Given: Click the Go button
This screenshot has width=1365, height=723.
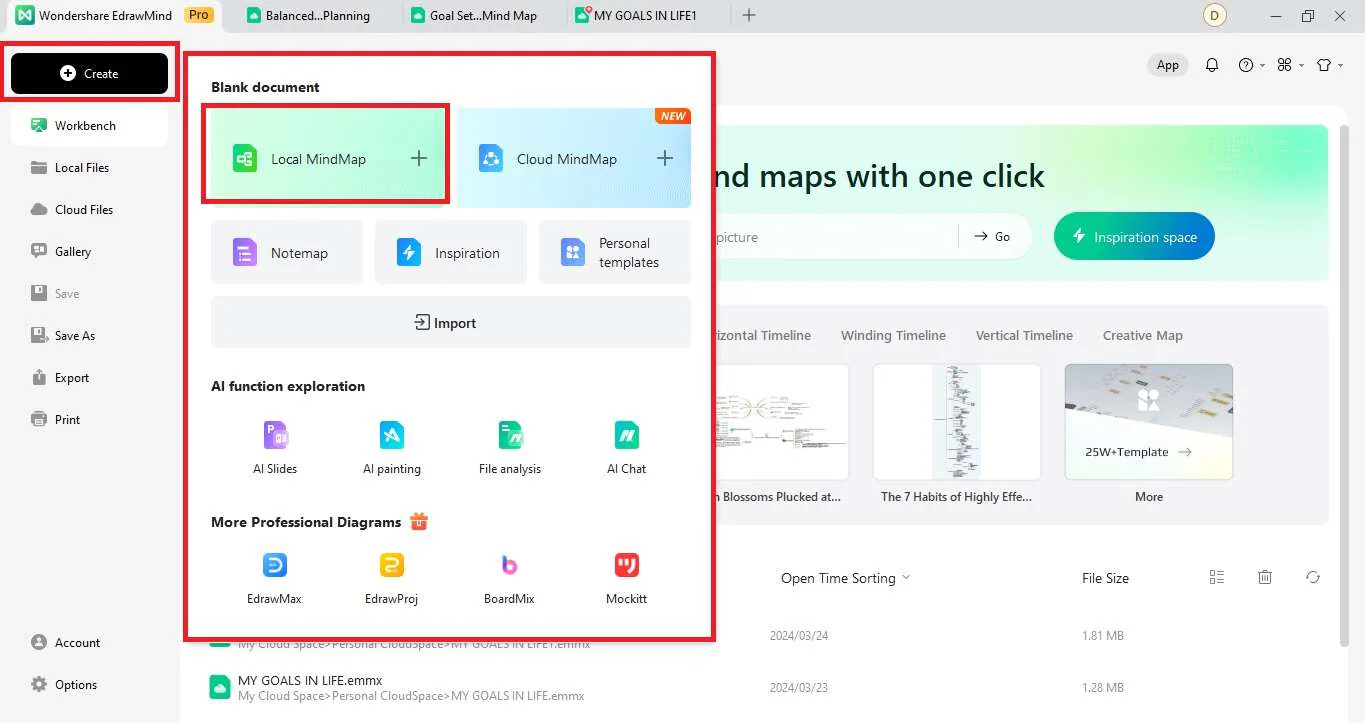Looking at the screenshot, I should tap(993, 237).
